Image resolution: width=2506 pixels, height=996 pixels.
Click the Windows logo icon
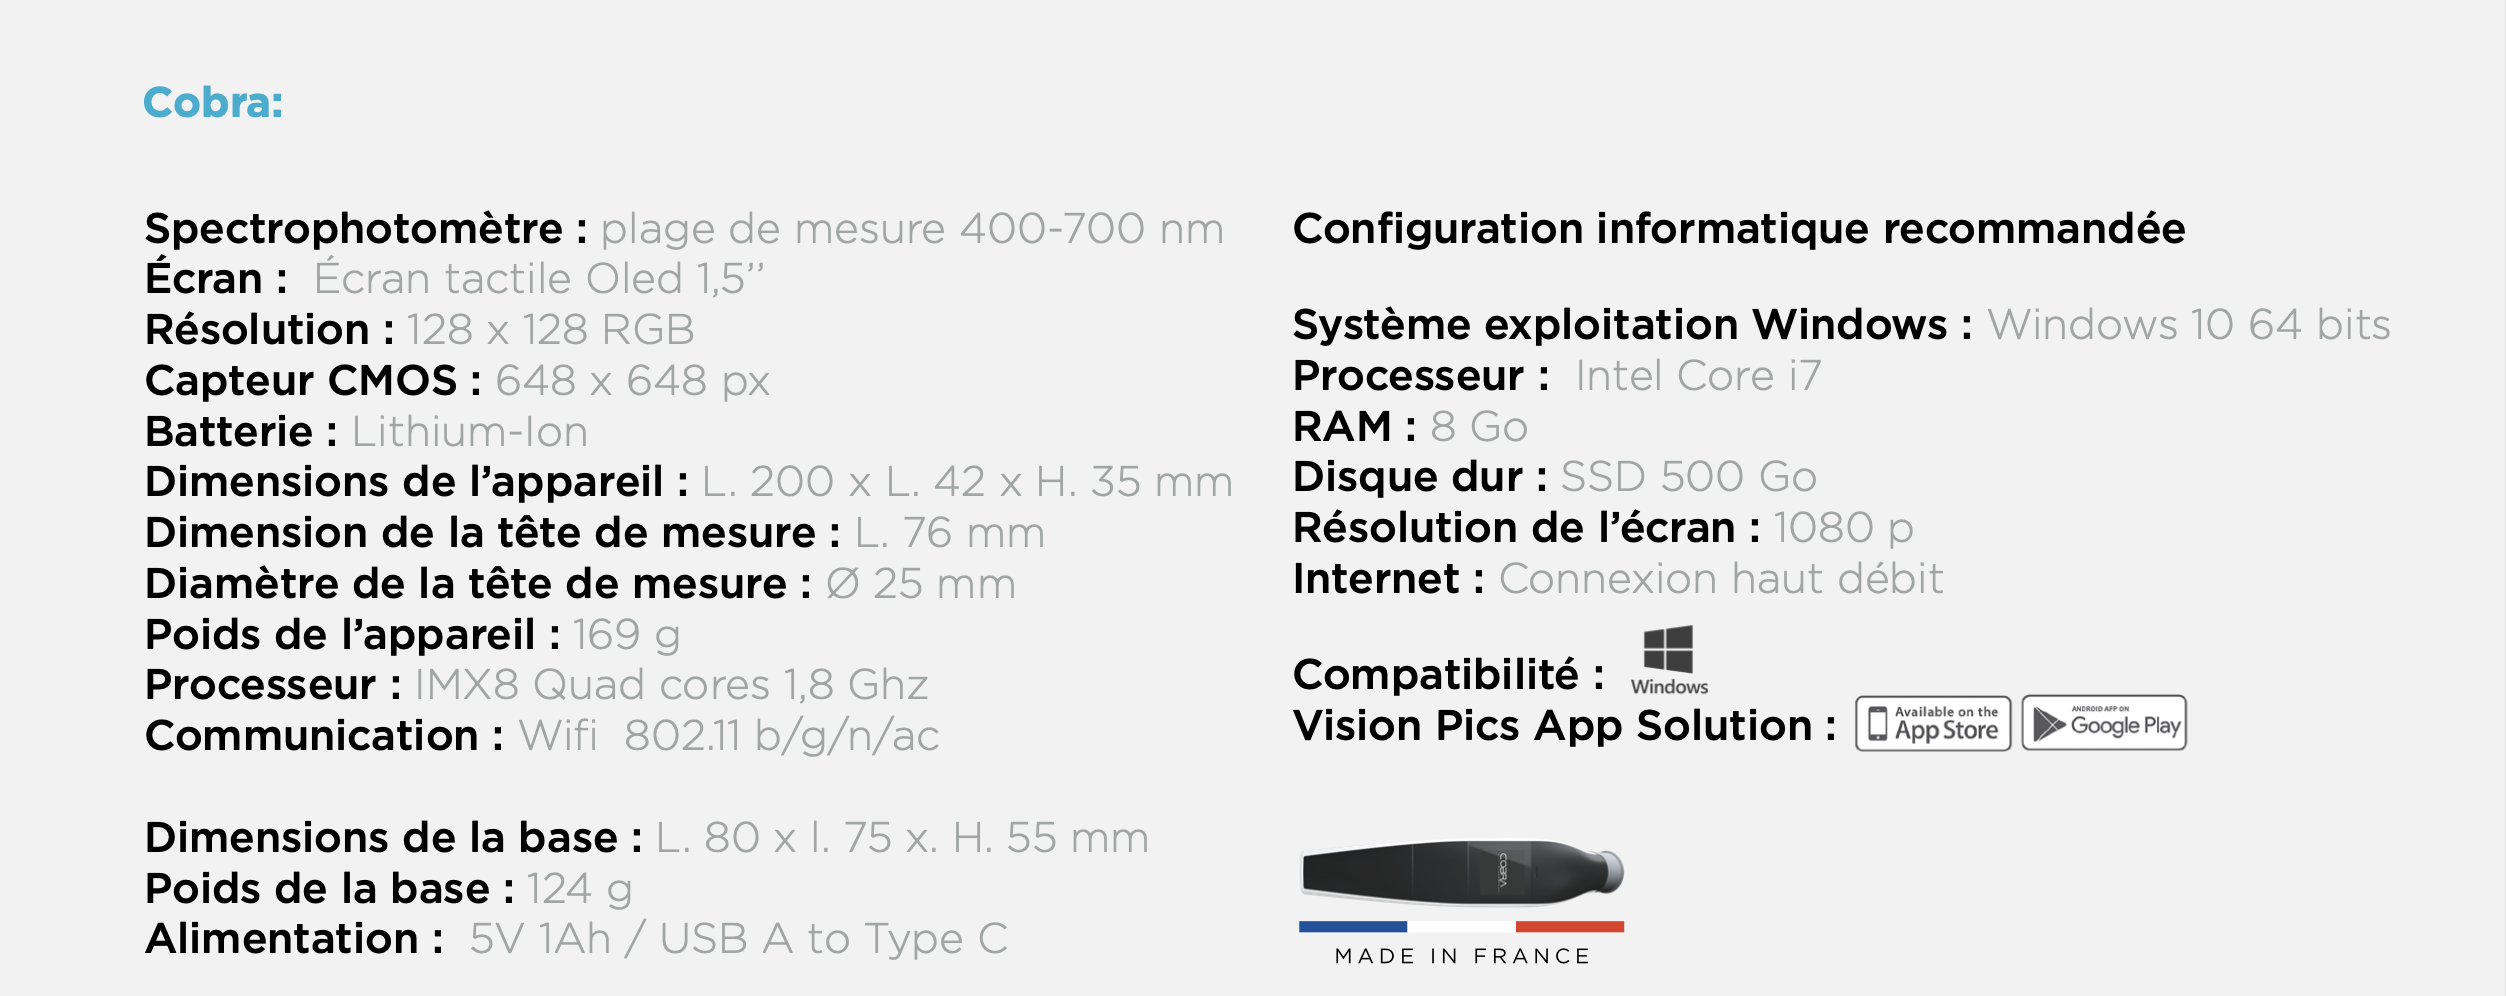coord(1668,651)
